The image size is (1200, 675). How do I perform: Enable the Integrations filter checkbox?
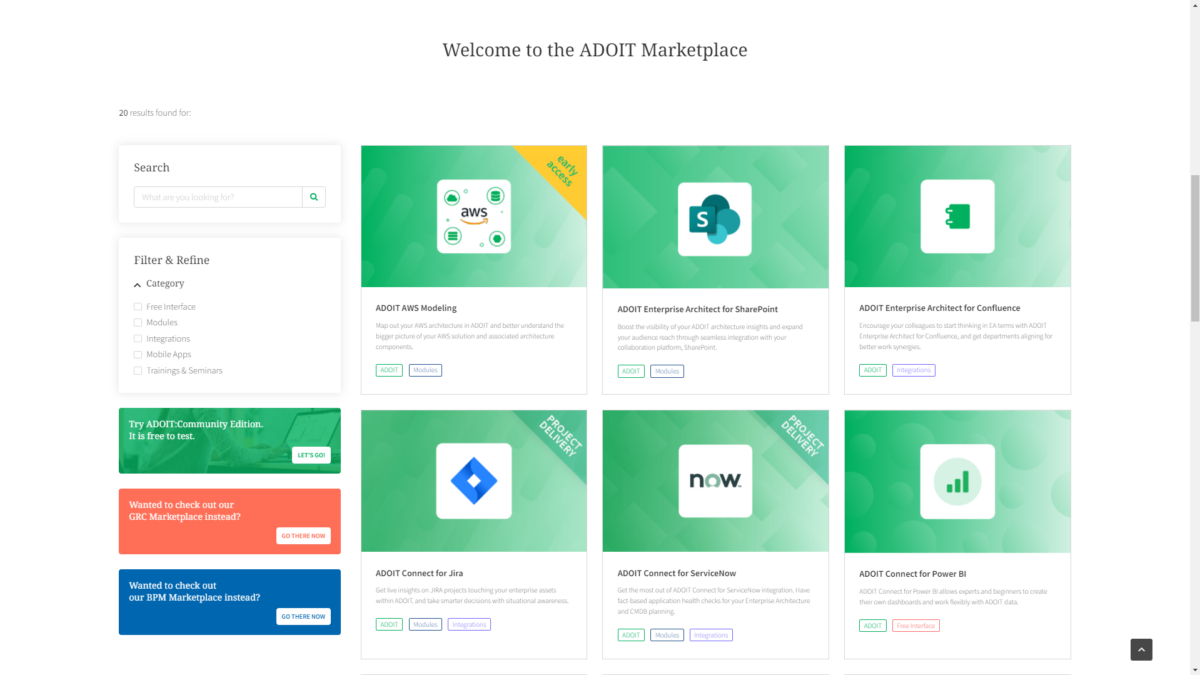[x=137, y=338]
